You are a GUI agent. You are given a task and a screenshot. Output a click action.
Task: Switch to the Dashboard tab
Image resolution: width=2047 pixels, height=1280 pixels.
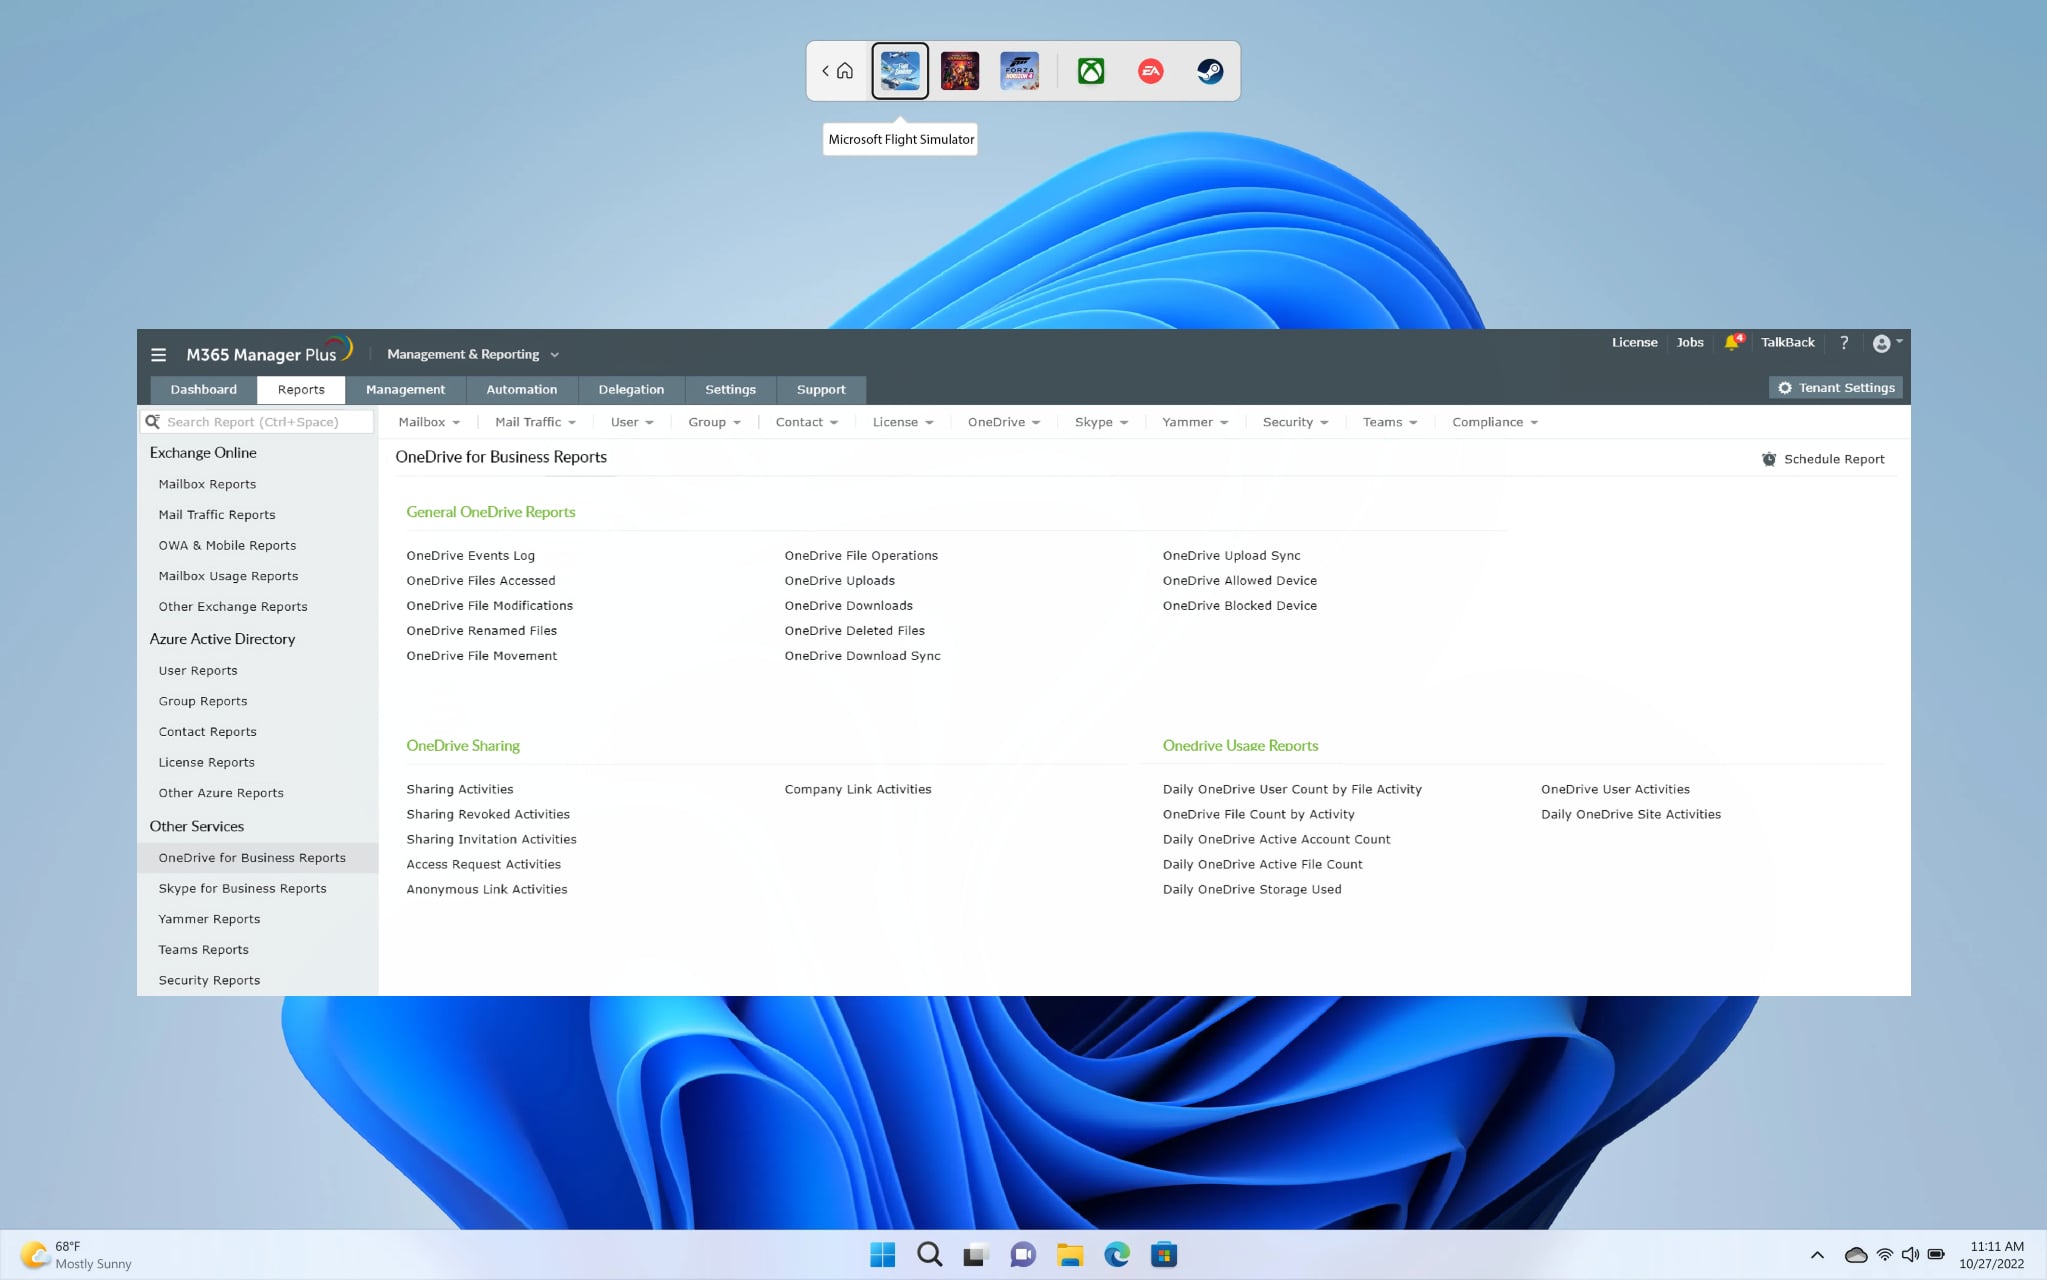203,390
